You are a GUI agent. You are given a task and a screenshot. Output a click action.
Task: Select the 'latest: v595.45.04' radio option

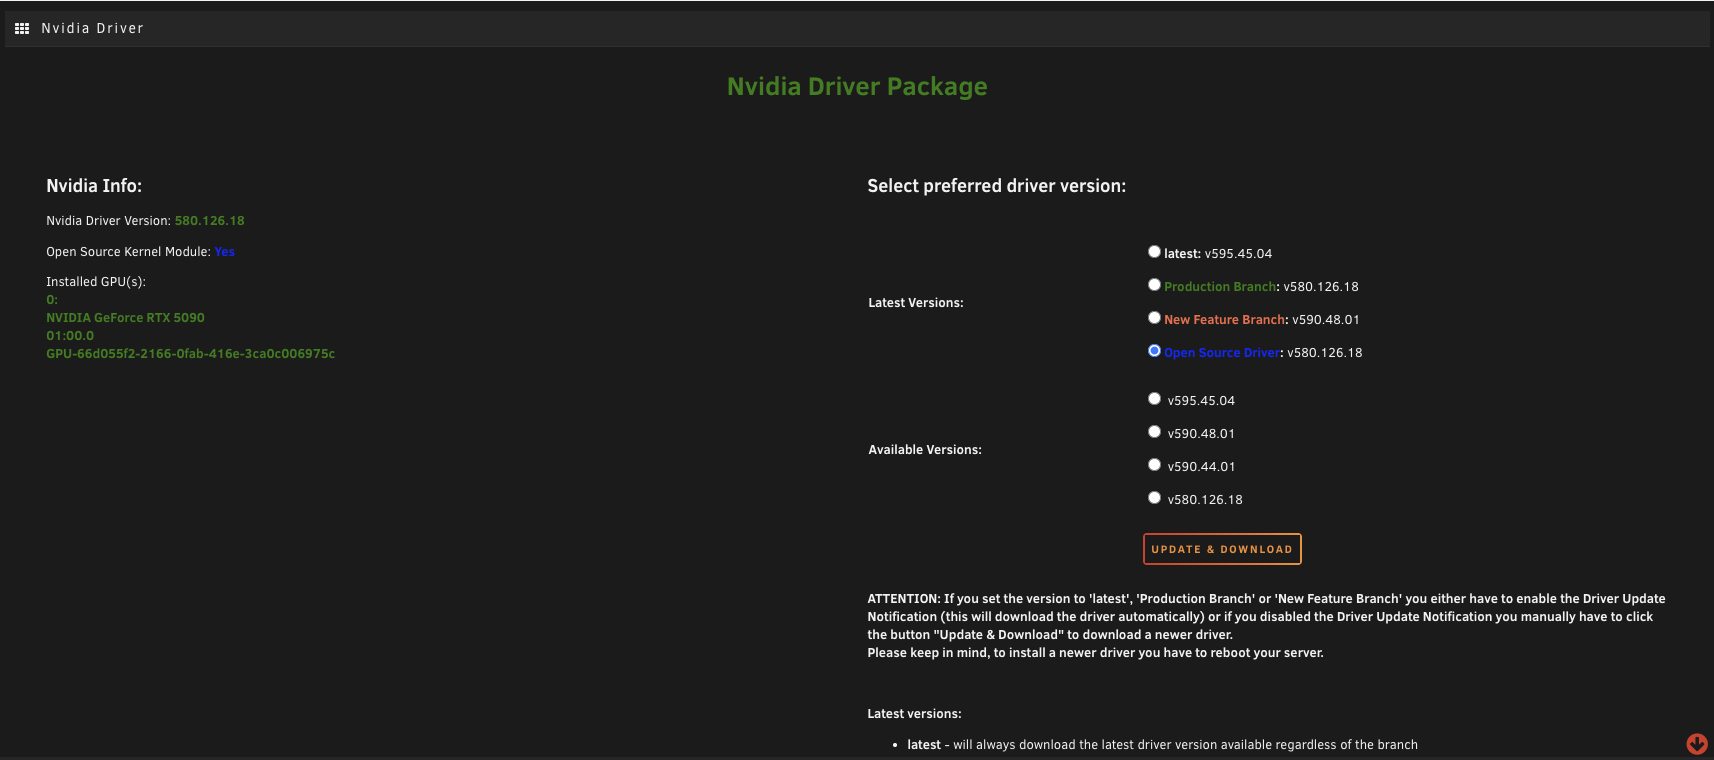click(1154, 252)
